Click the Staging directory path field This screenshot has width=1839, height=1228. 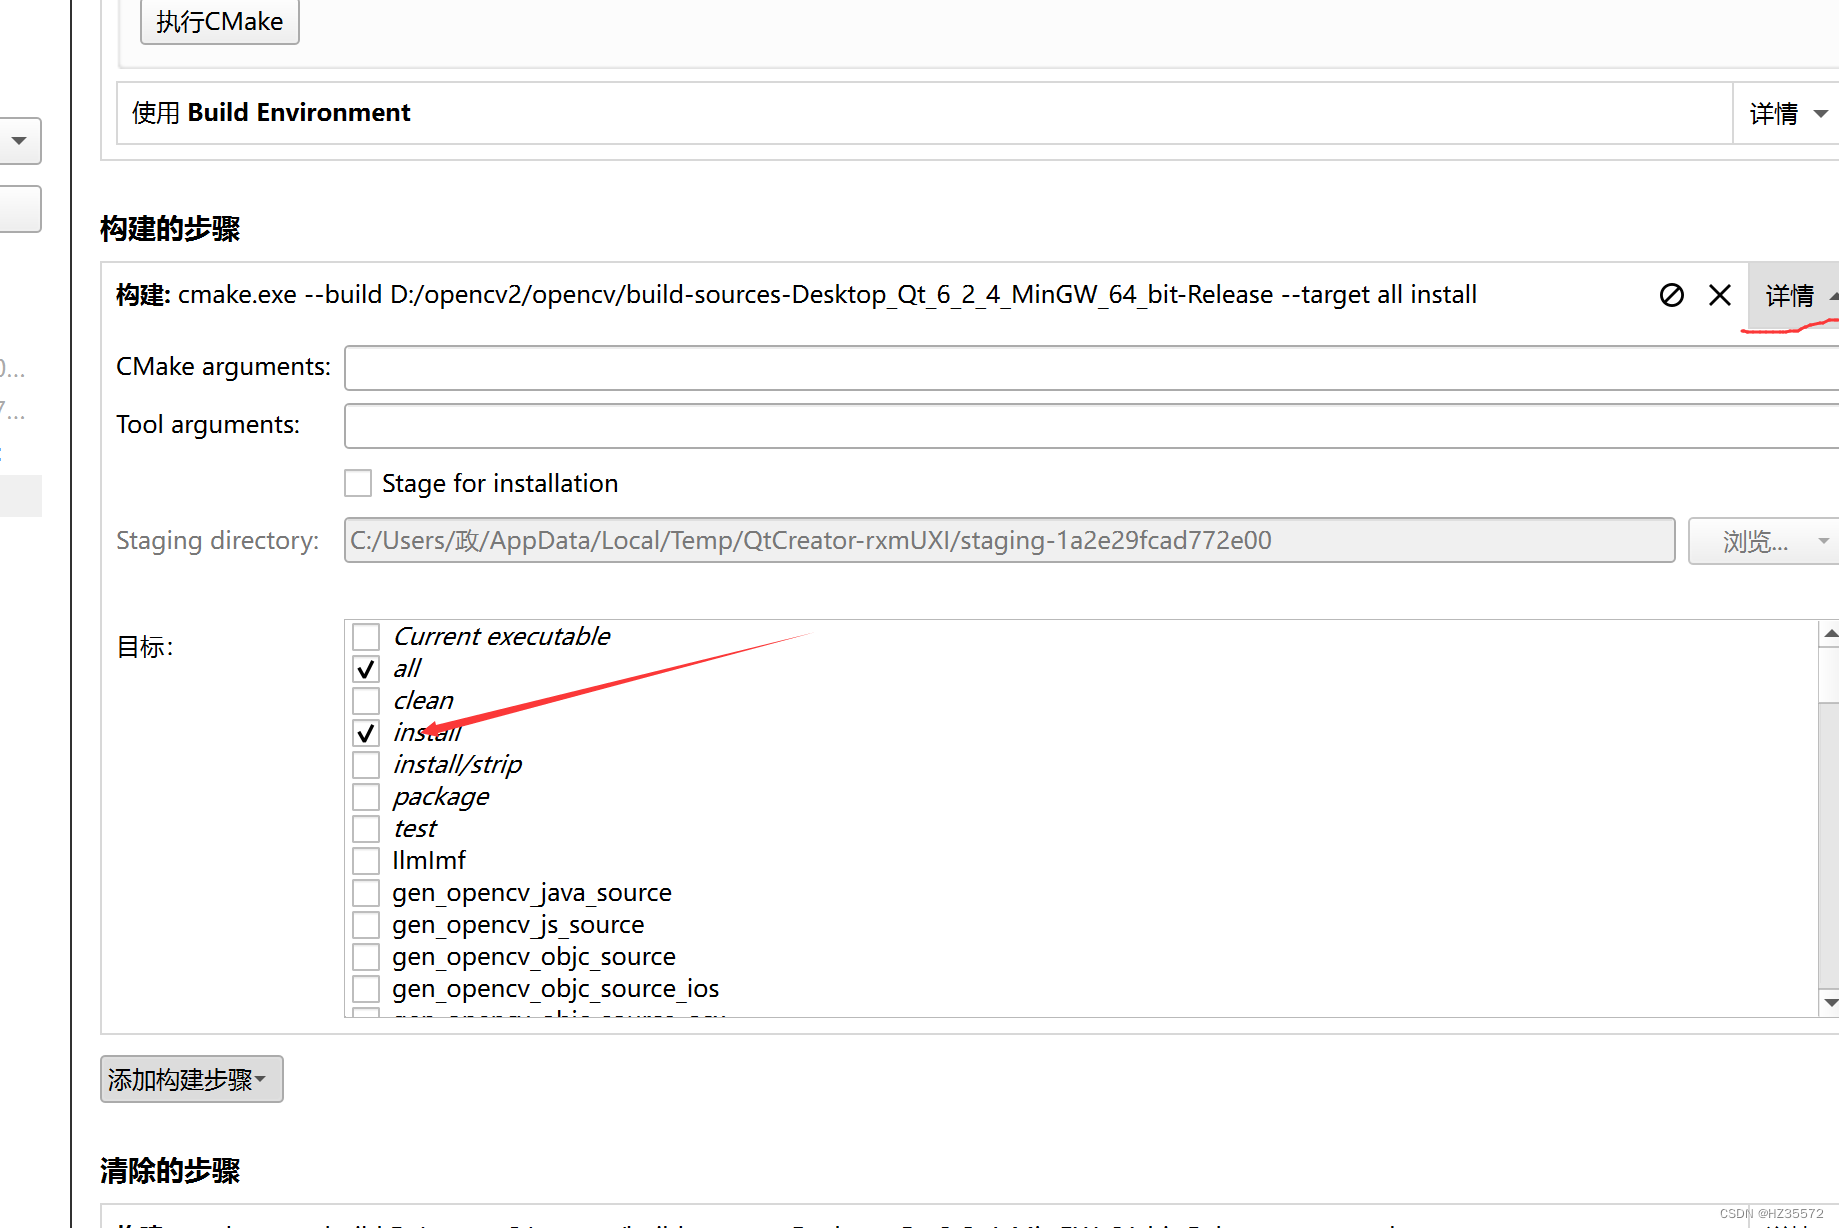pos(1009,540)
